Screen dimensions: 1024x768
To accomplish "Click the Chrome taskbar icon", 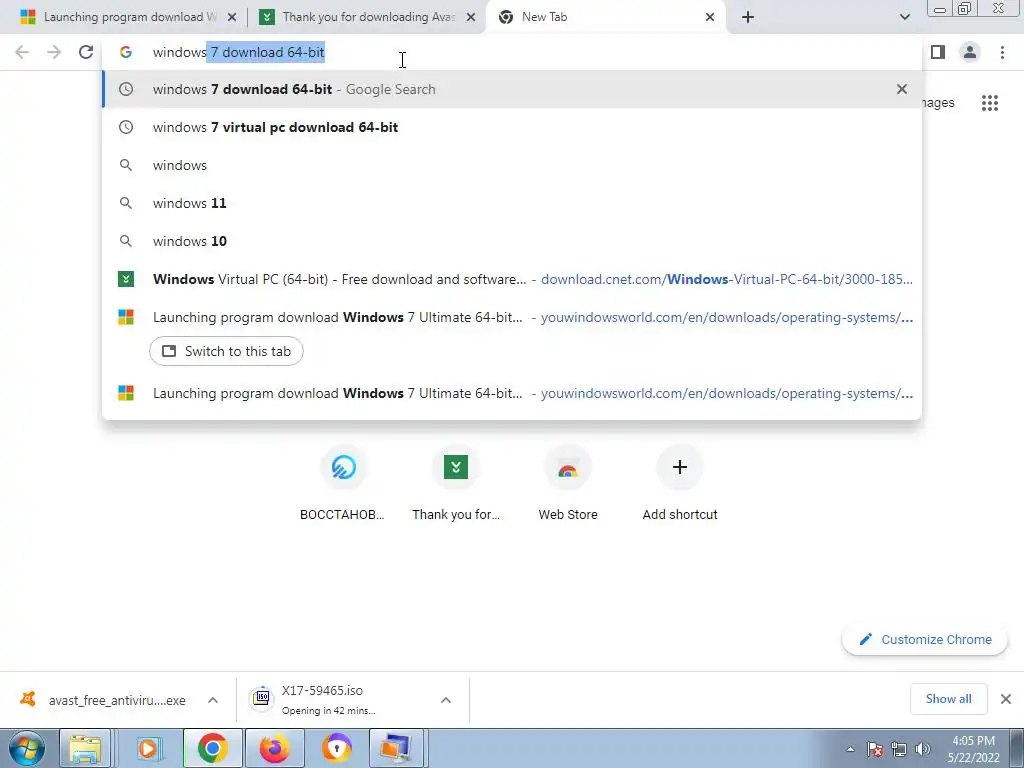I will click(212, 748).
